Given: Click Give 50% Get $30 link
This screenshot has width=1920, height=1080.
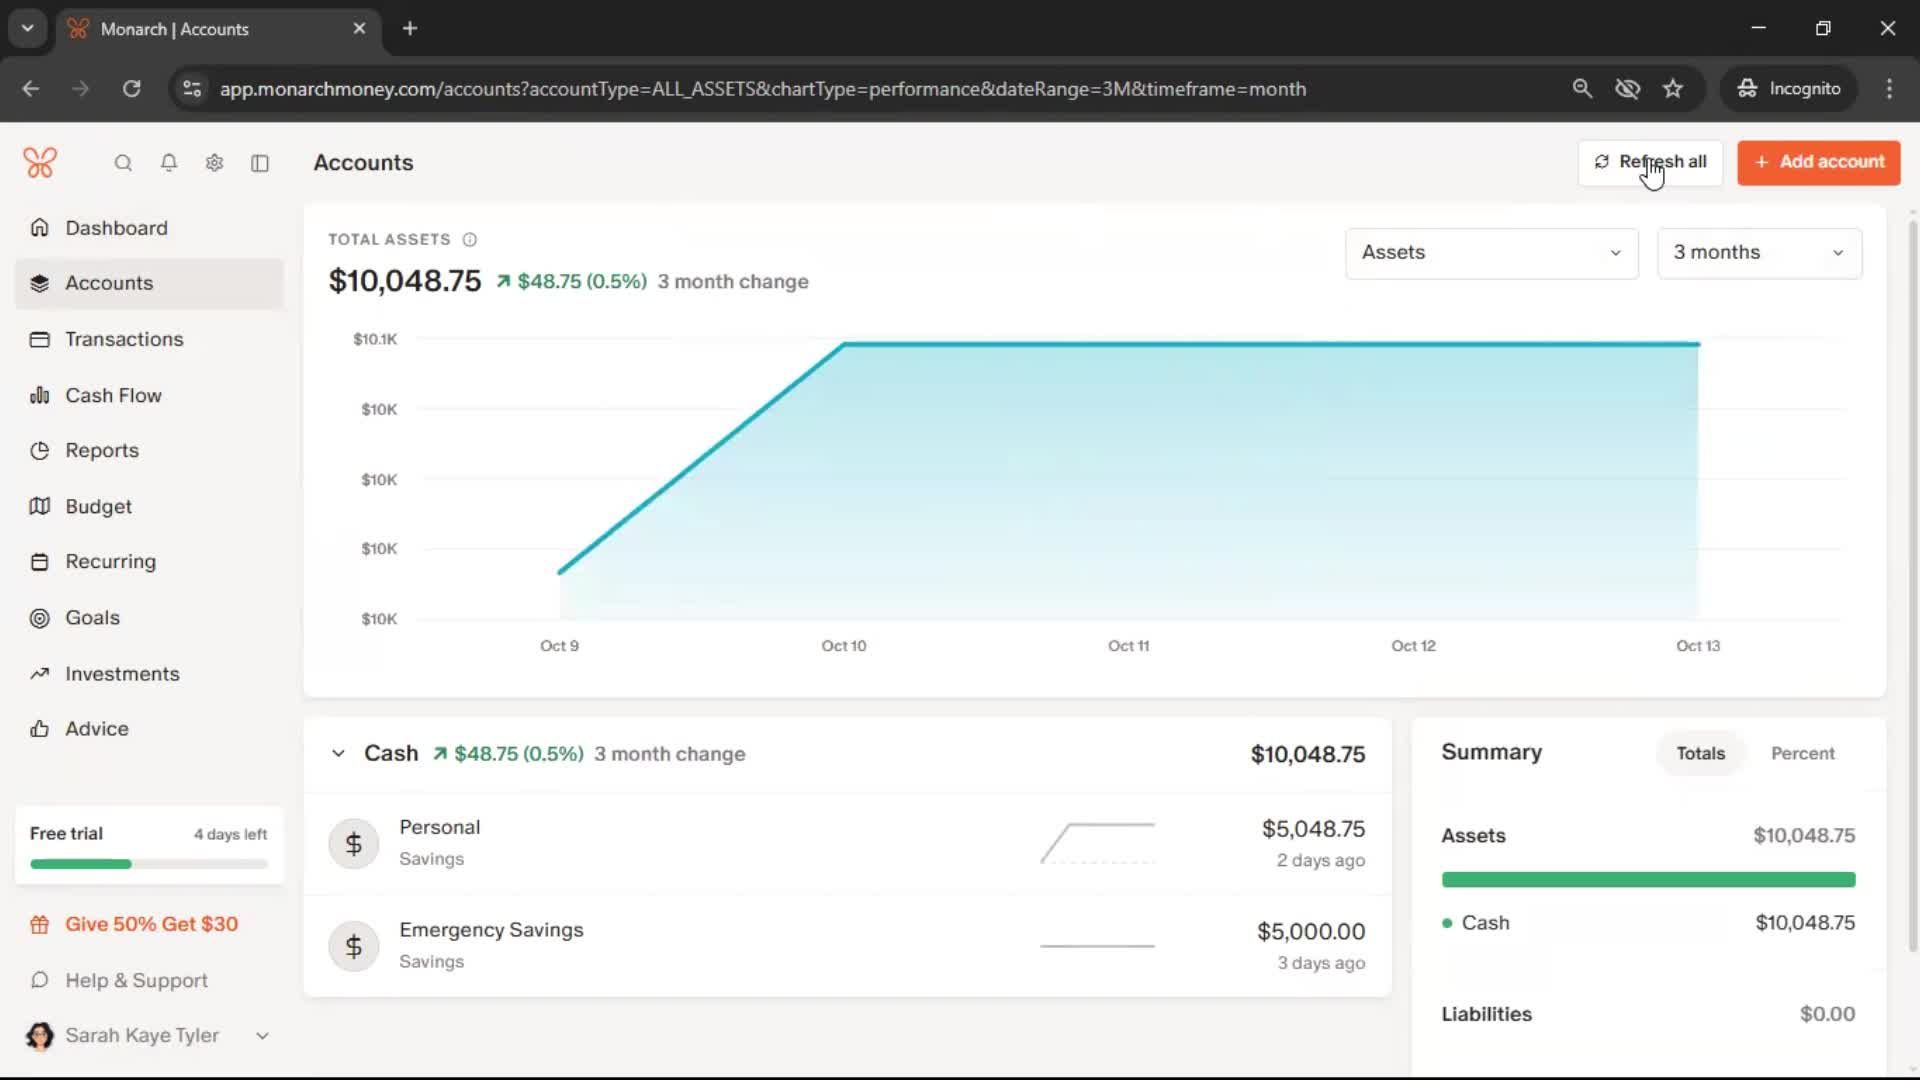Looking at the screenshot, I should [x=151, y=924].
